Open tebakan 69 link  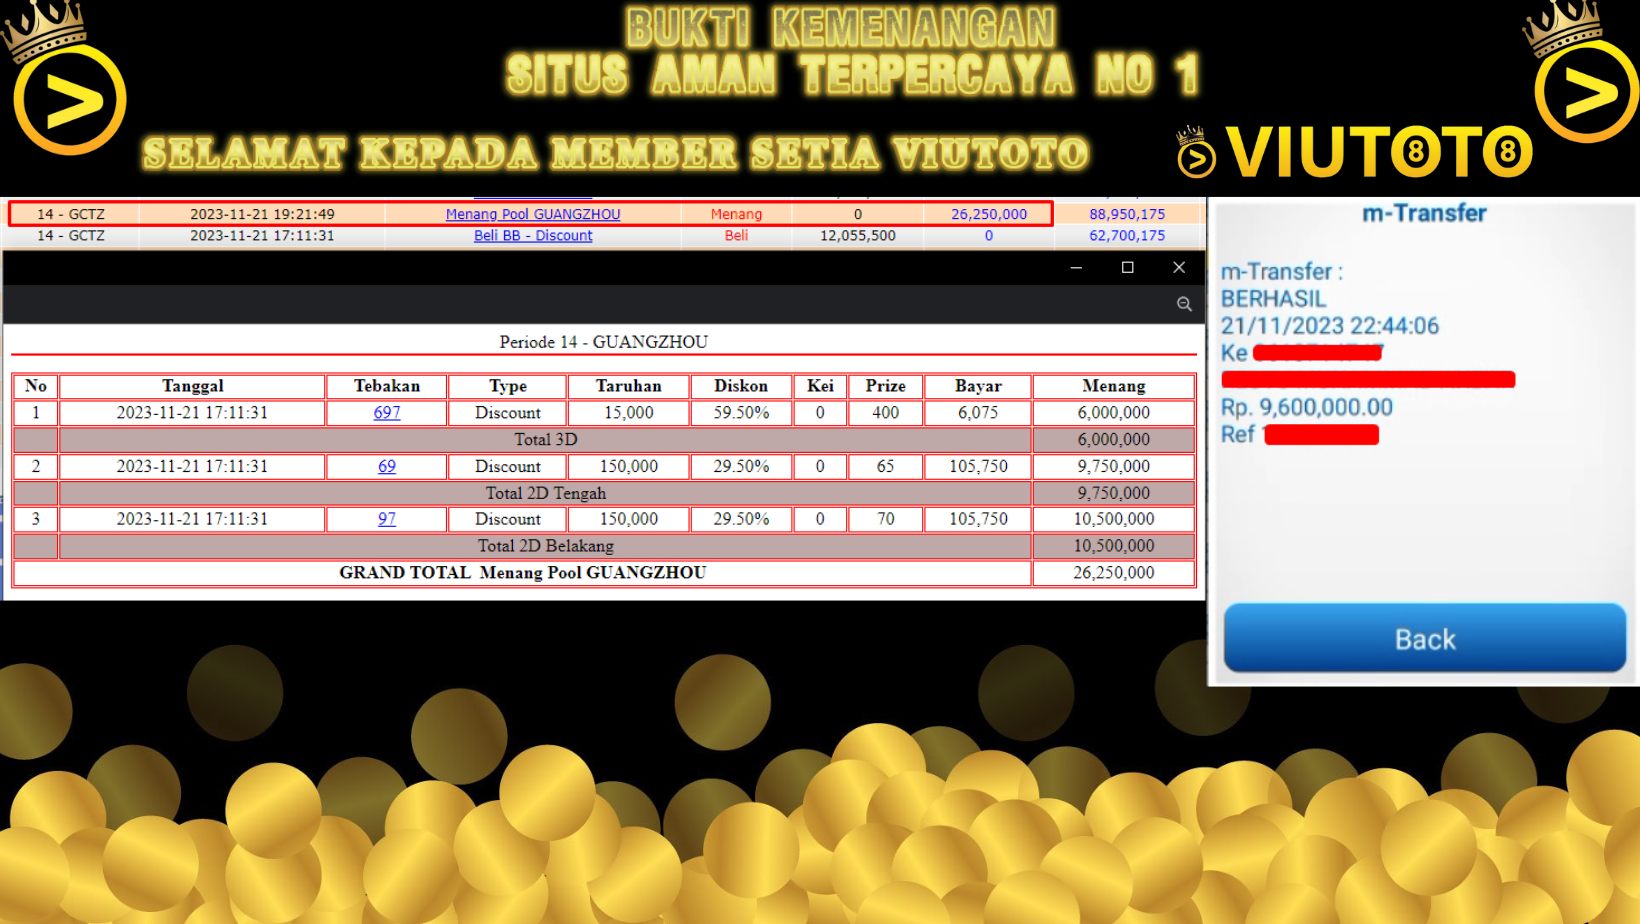tap(387, 466)
